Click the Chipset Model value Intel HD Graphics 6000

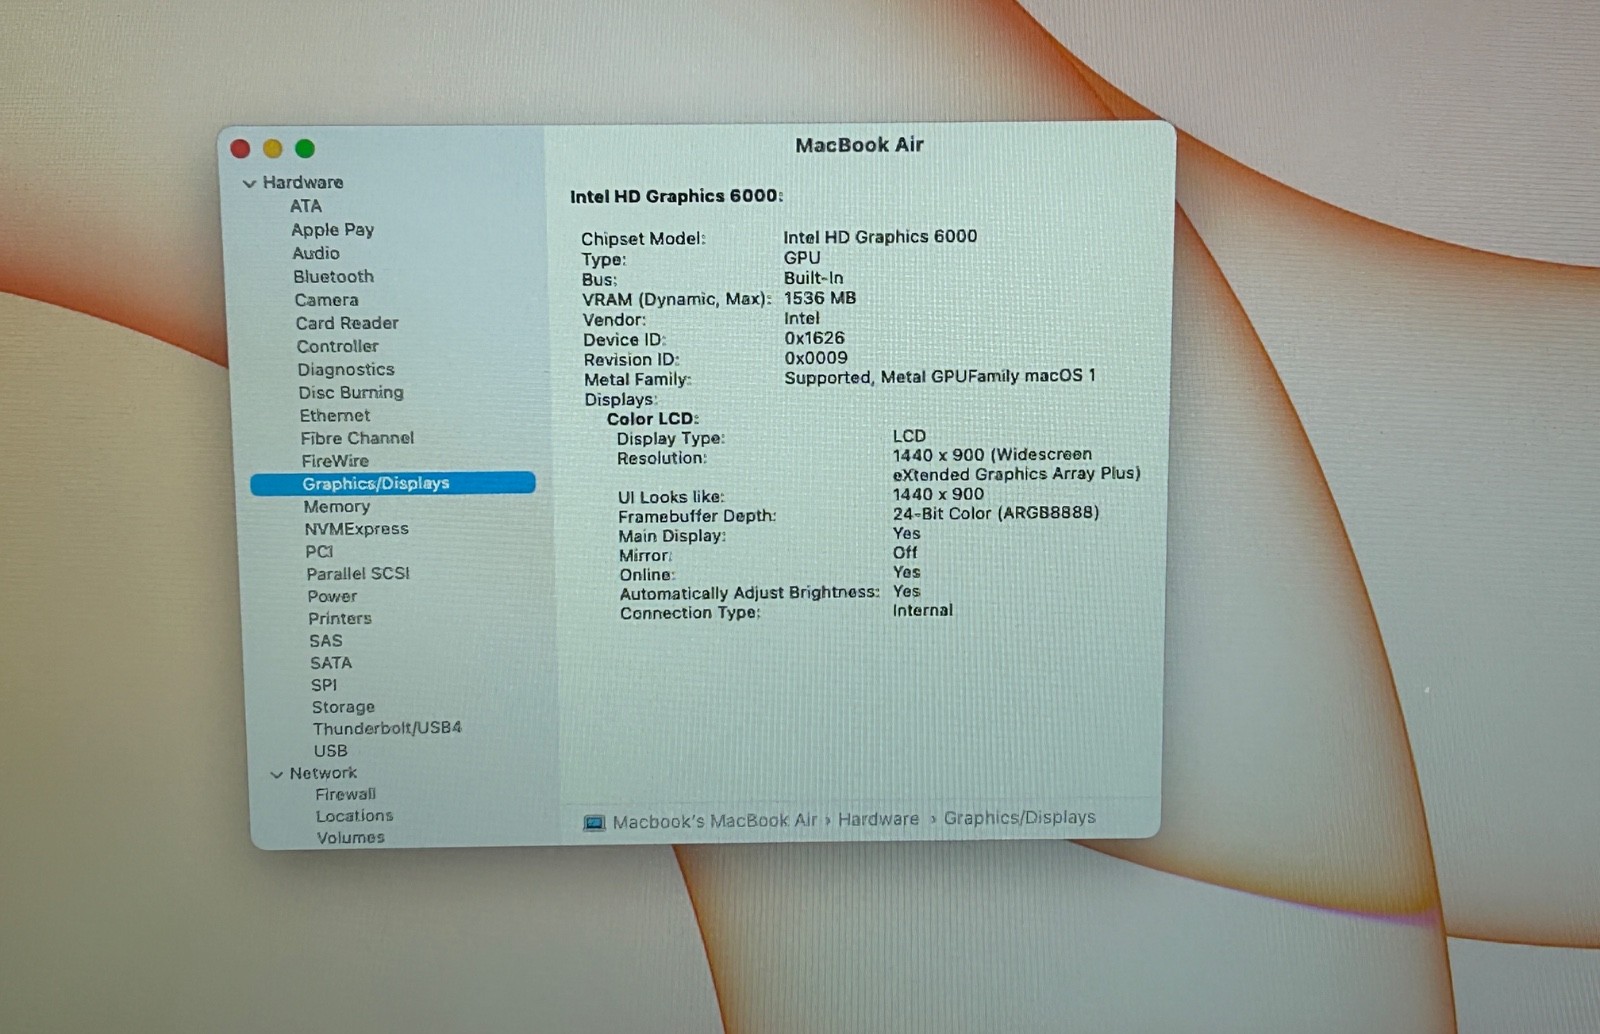[x=880, y=237]
